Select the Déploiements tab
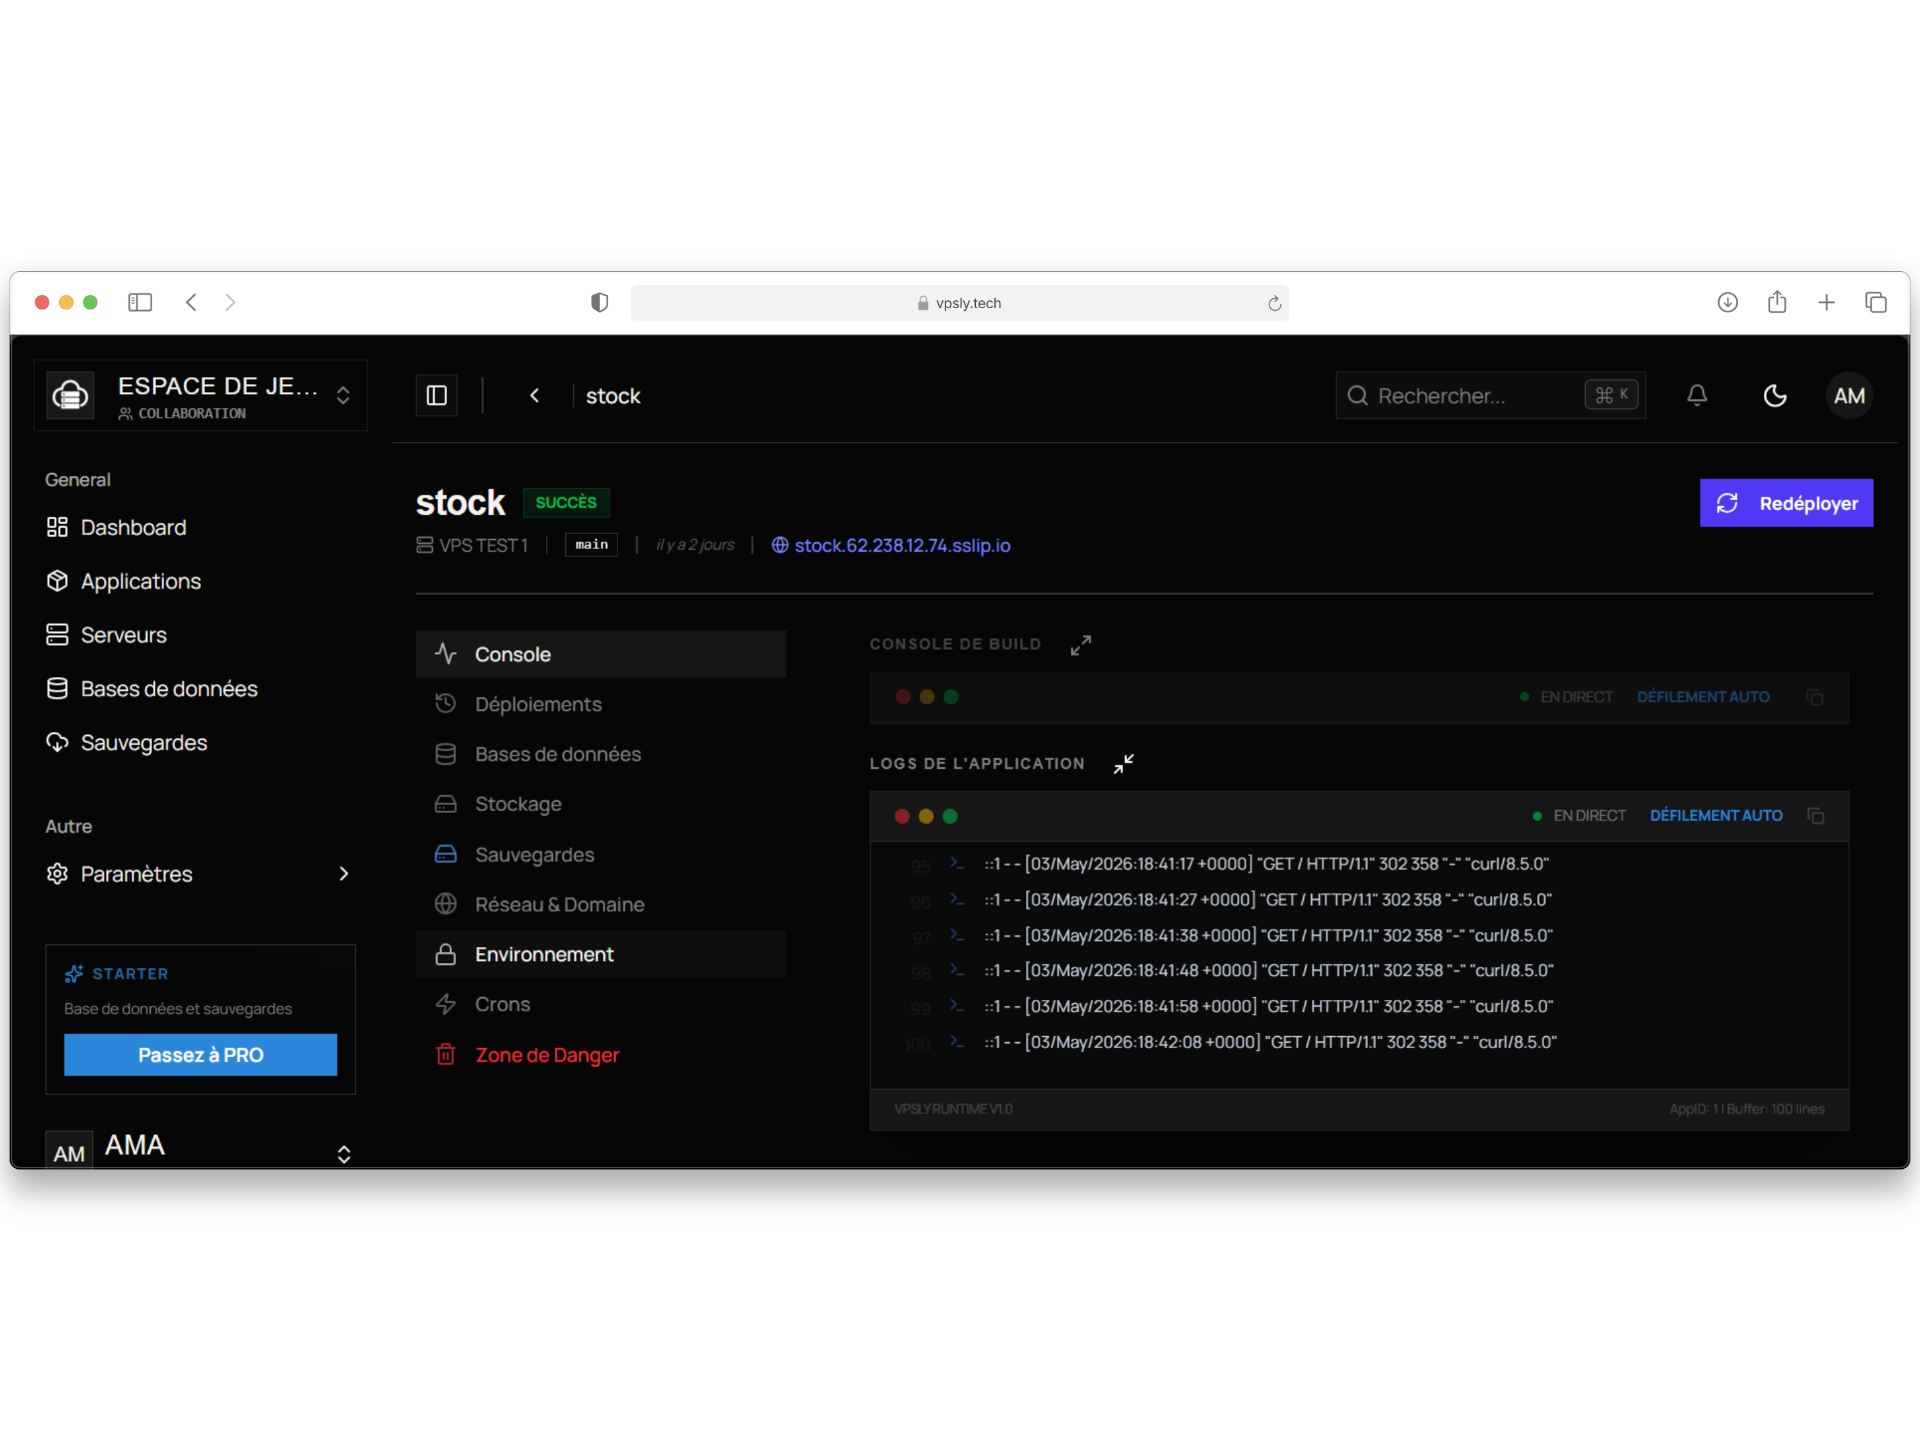Viewport: 1920px width, 1440px height. pos(600,704)
